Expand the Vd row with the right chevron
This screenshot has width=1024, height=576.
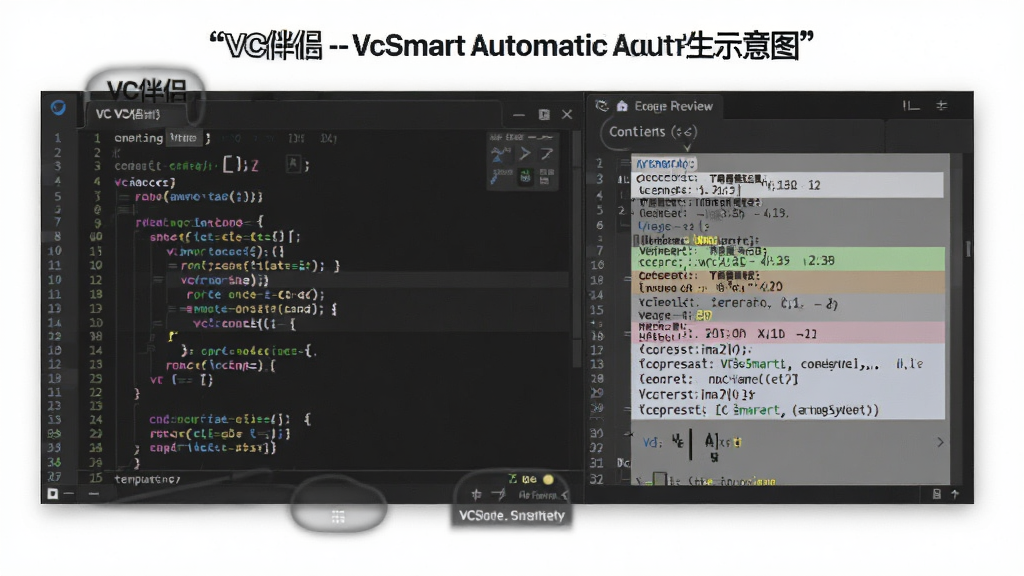pos(940,442)
